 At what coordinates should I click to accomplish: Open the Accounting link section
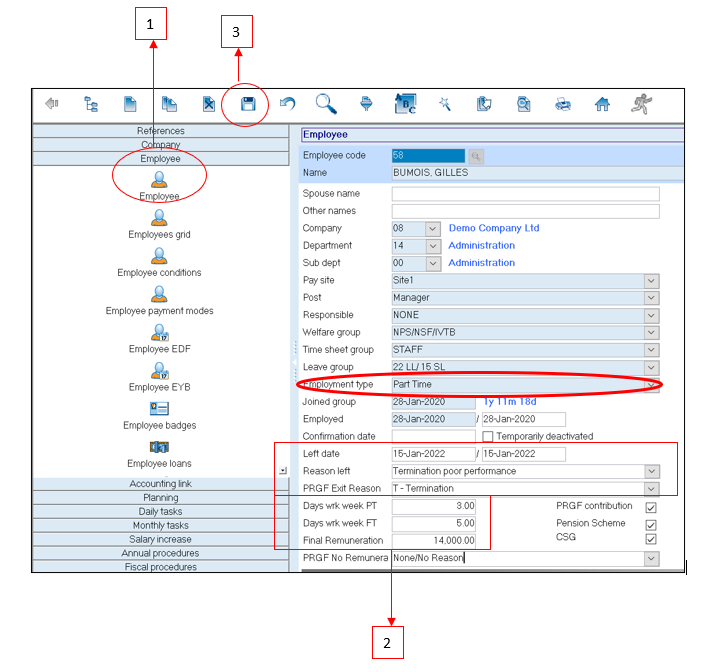(161, 484)
